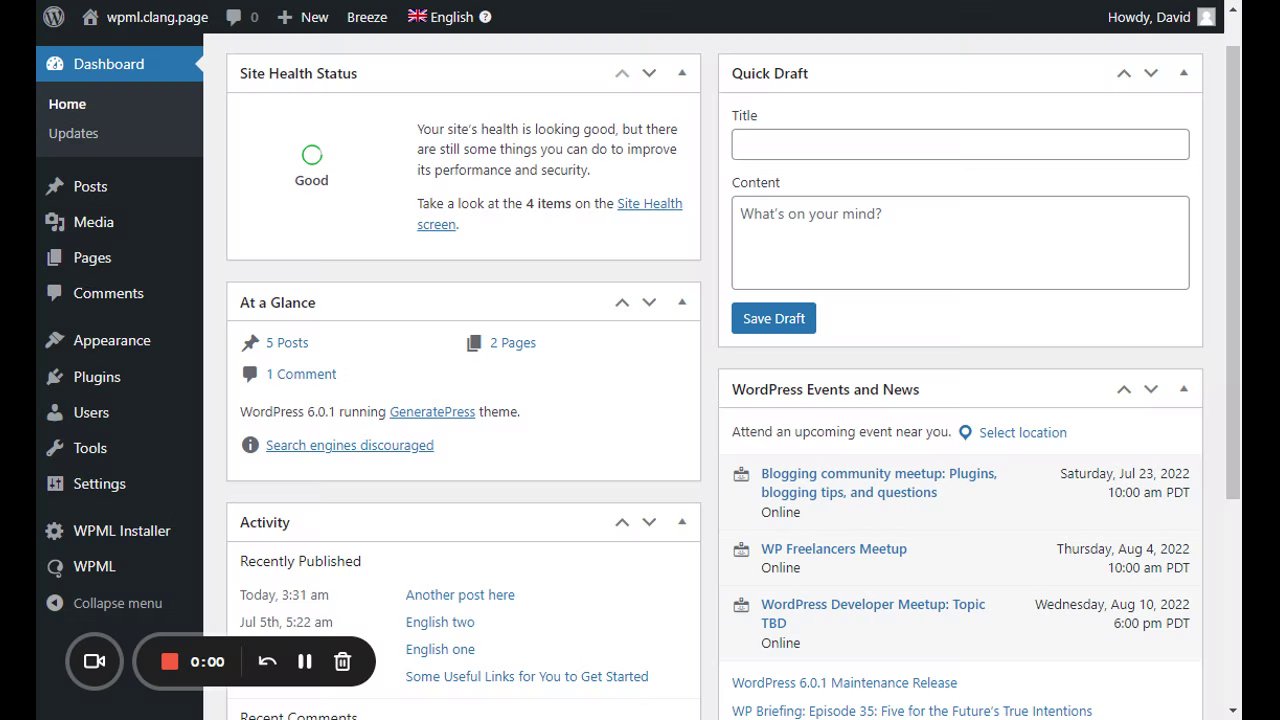1280x720 pixels.
Task: Click the Quick Draft Title field
Action: (x=960, y=144)
